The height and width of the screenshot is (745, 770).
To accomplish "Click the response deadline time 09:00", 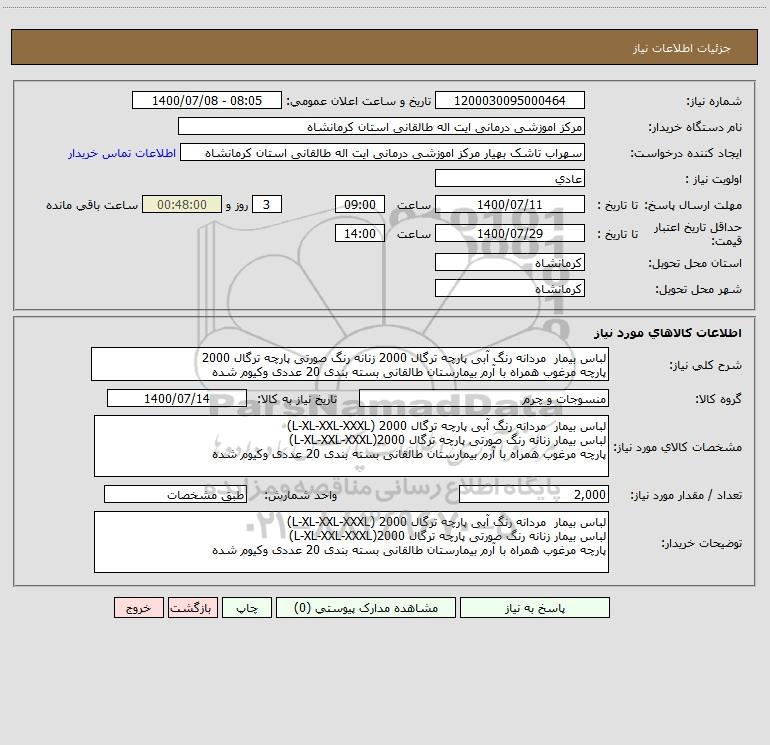I will click(x=359, y=204).
